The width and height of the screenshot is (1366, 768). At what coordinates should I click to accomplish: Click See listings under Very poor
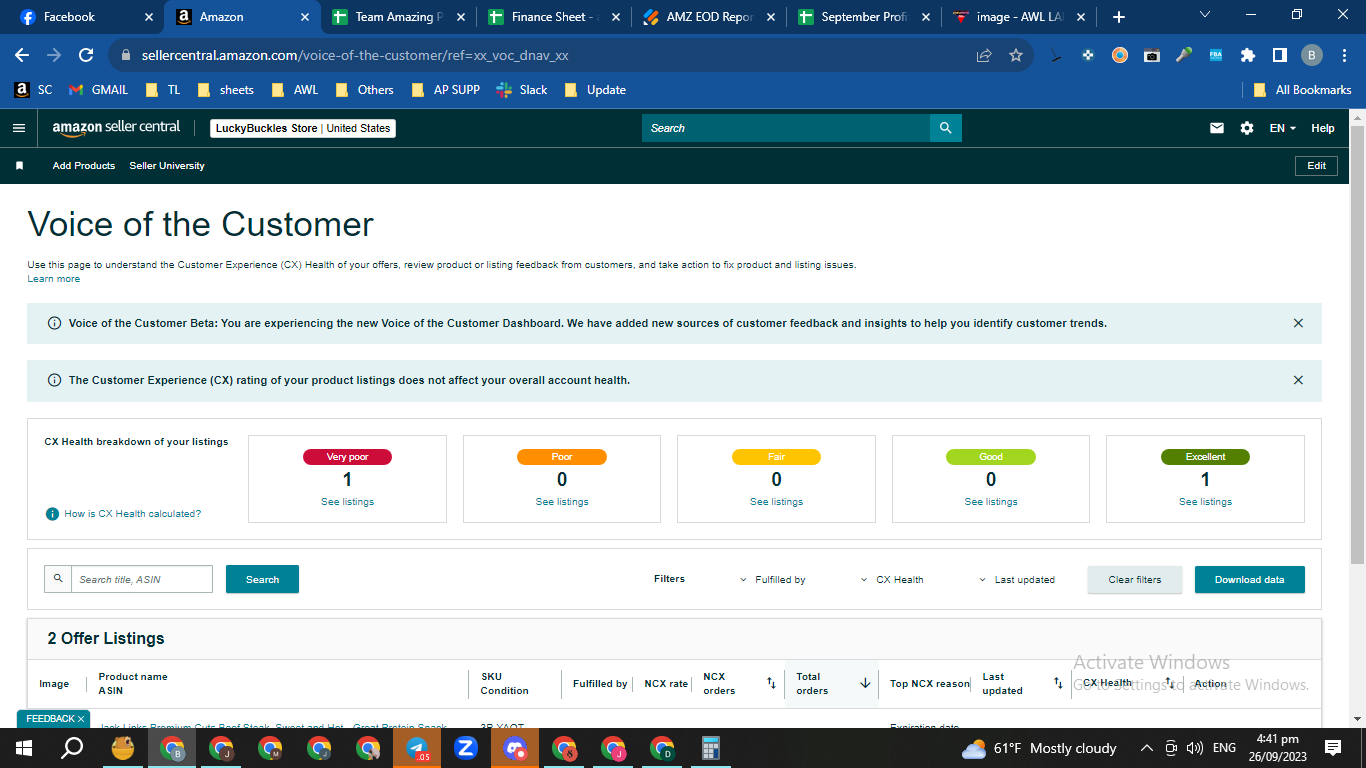347,502
